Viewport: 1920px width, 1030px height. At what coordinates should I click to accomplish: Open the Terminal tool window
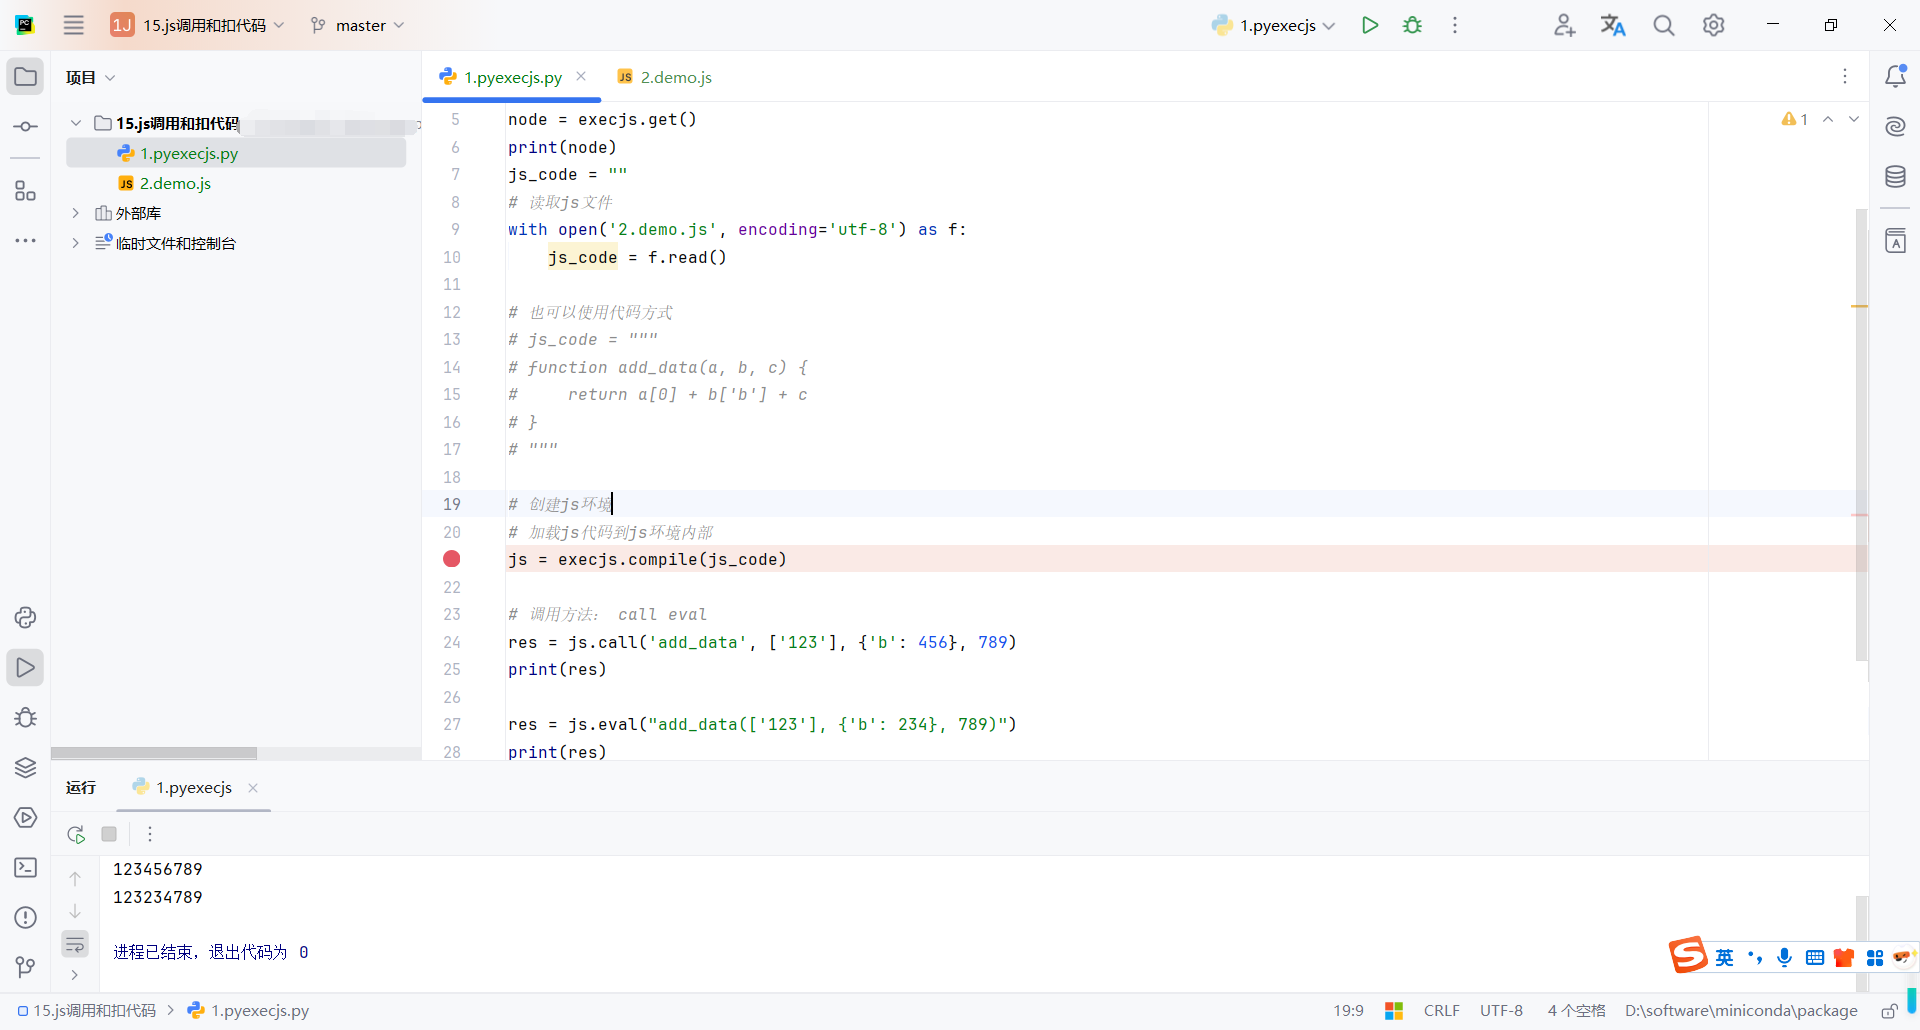tap(25, 868)
